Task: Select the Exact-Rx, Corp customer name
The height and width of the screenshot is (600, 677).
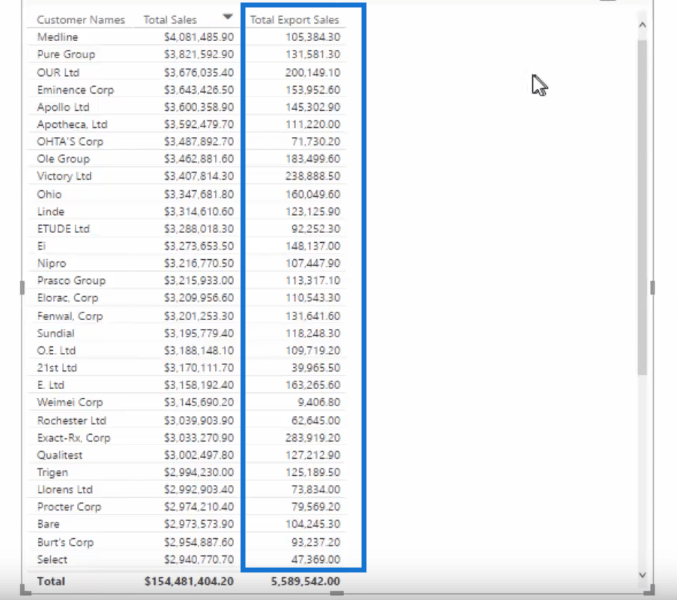Action: coord(74,438)
